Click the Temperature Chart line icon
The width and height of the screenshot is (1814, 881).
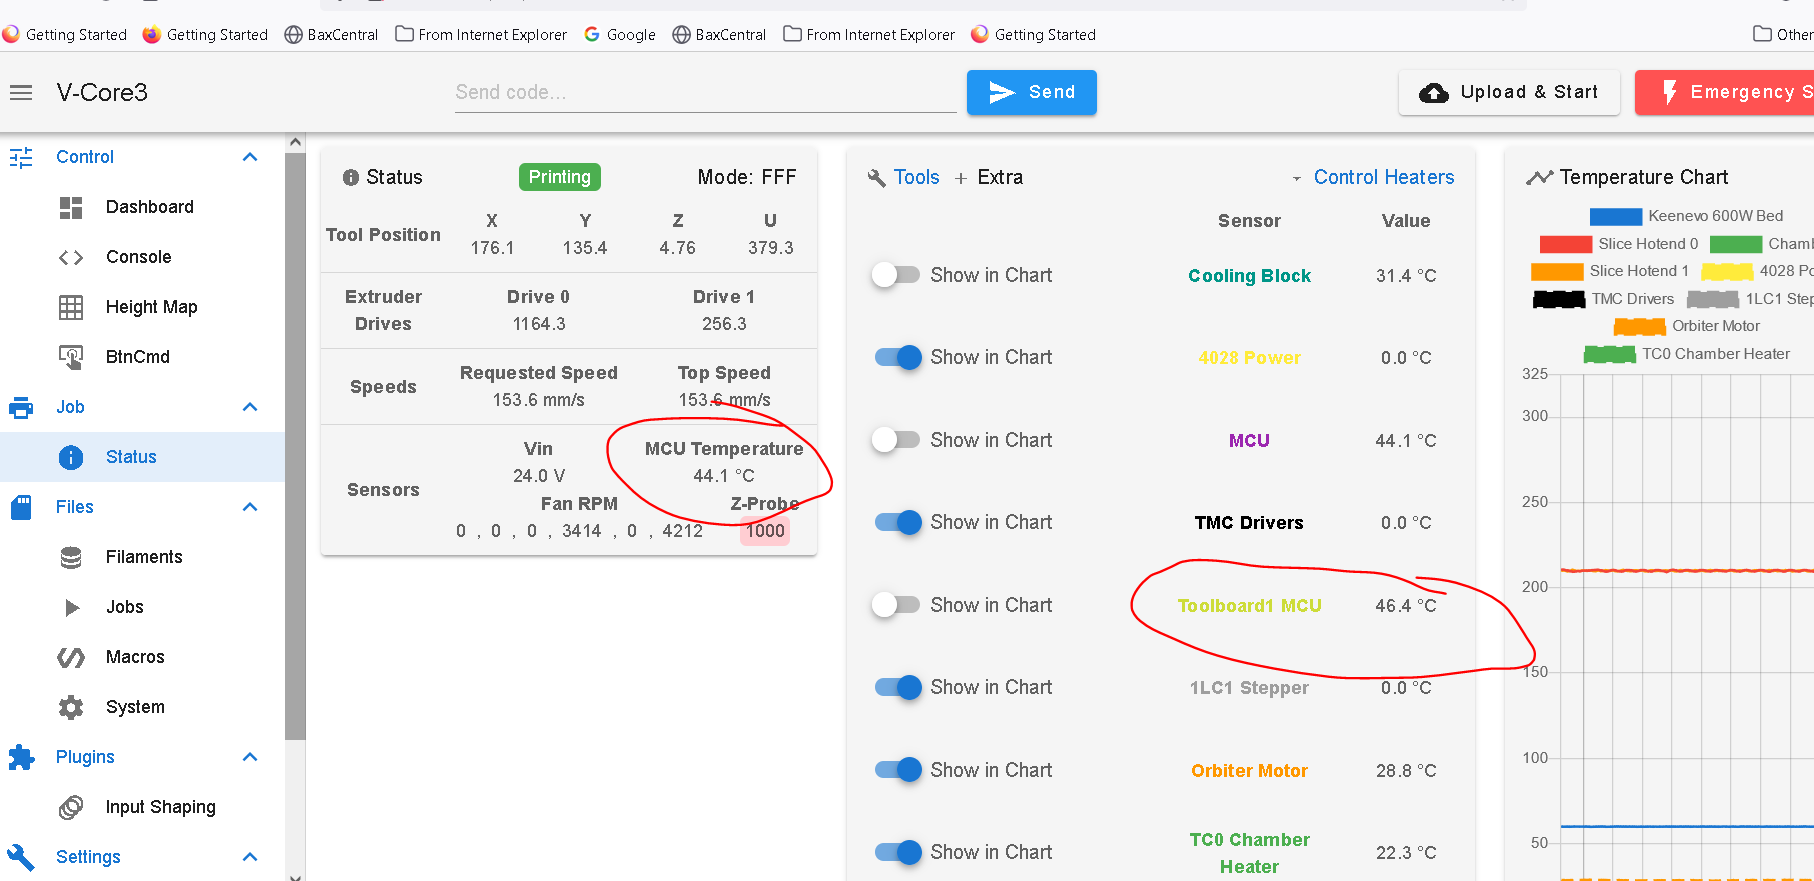[1539, 178]
